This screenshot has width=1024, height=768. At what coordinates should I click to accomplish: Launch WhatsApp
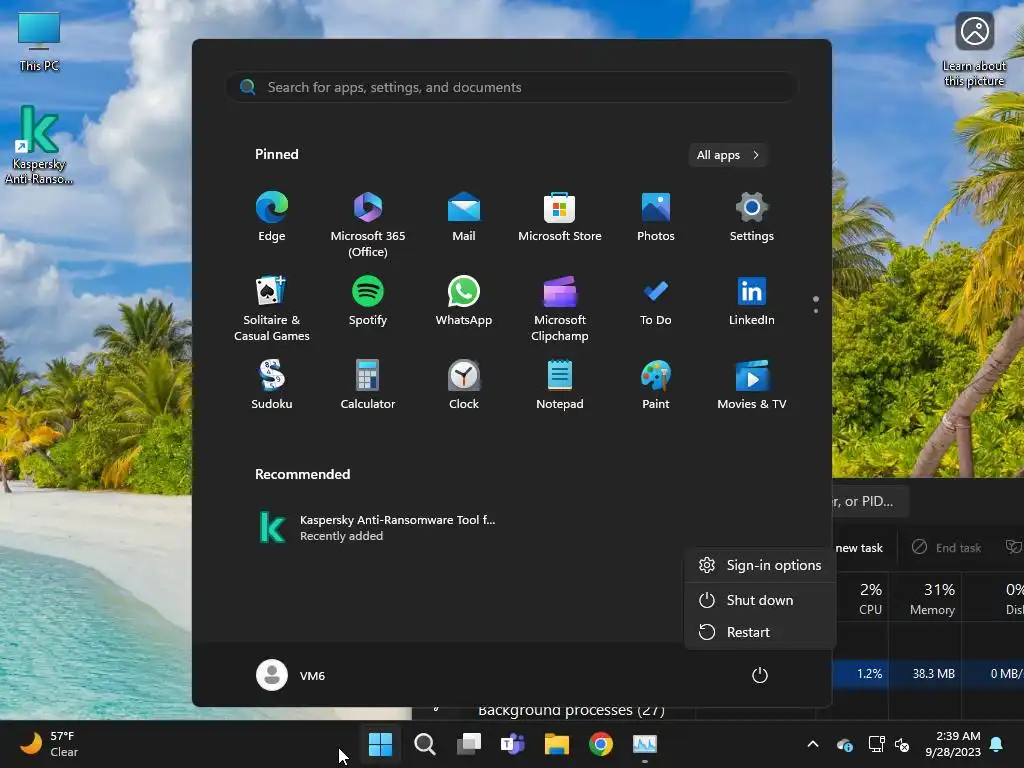click(x=464, y=301)
